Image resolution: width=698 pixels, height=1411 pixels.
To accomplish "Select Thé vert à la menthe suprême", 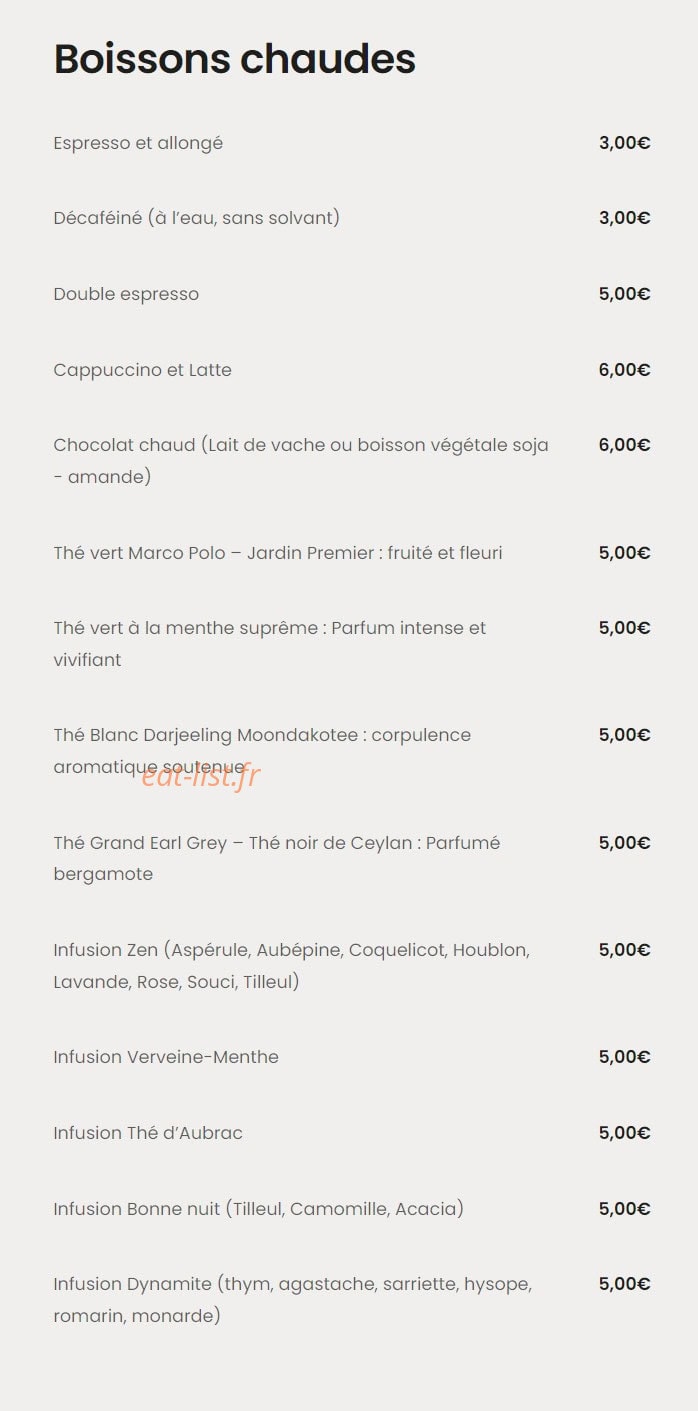I will [270, 644].
